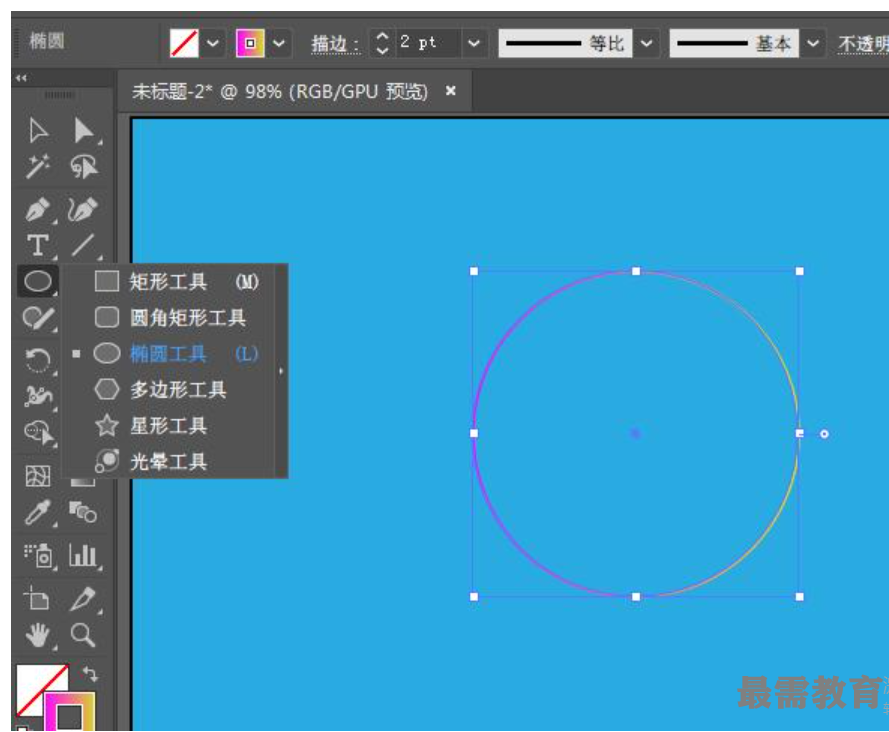Image resolution: width=889 pixels, height=732 pixels.
Task: Click the top-center bounding box handle
Action: 636,271
